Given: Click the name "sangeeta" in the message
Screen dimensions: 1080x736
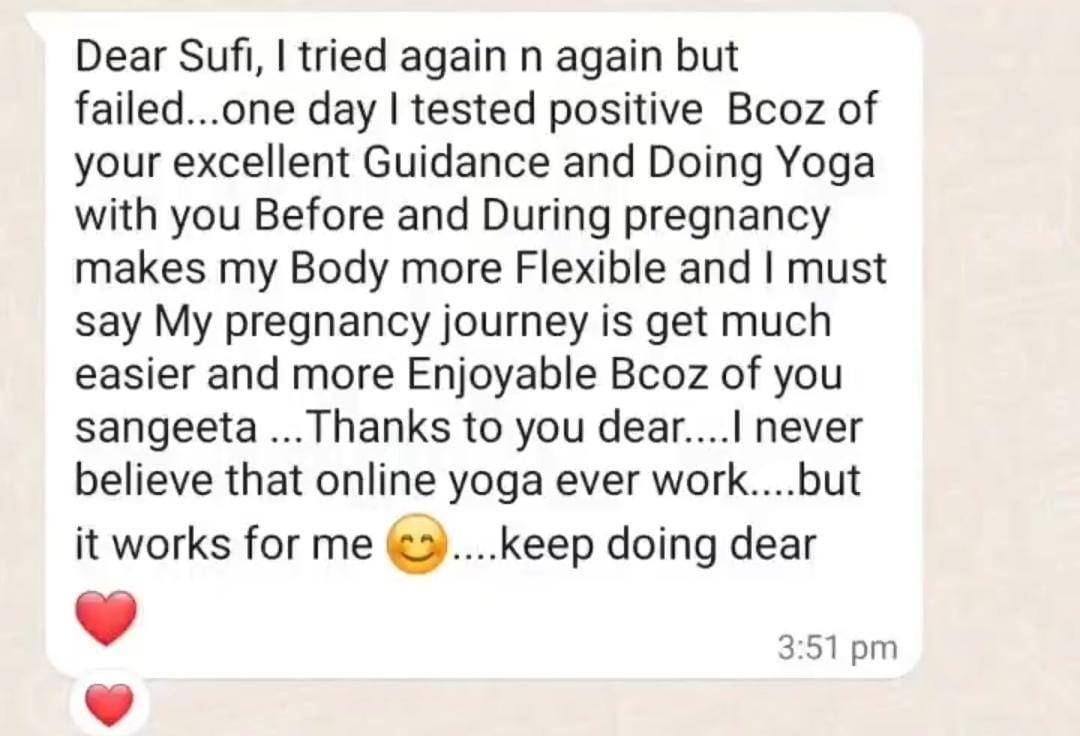Looking at the screenshot, I should [x=165, y=428].
